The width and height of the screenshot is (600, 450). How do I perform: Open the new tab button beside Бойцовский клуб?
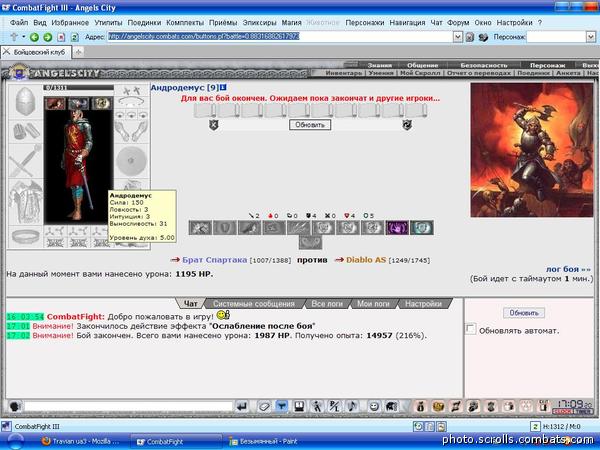(x=78, y=52)
